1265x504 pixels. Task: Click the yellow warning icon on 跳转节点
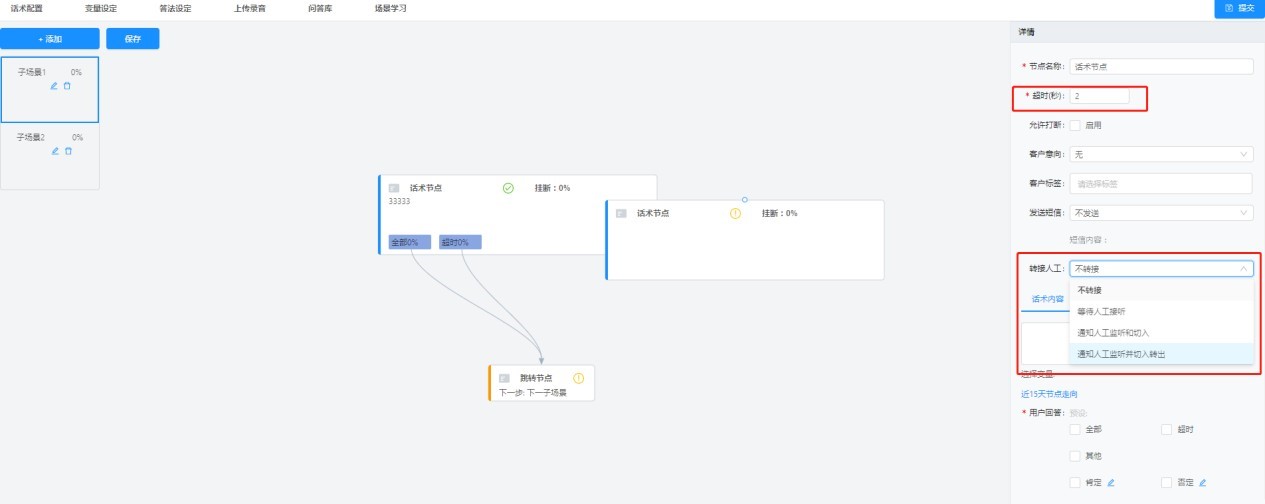click(578, 378)
